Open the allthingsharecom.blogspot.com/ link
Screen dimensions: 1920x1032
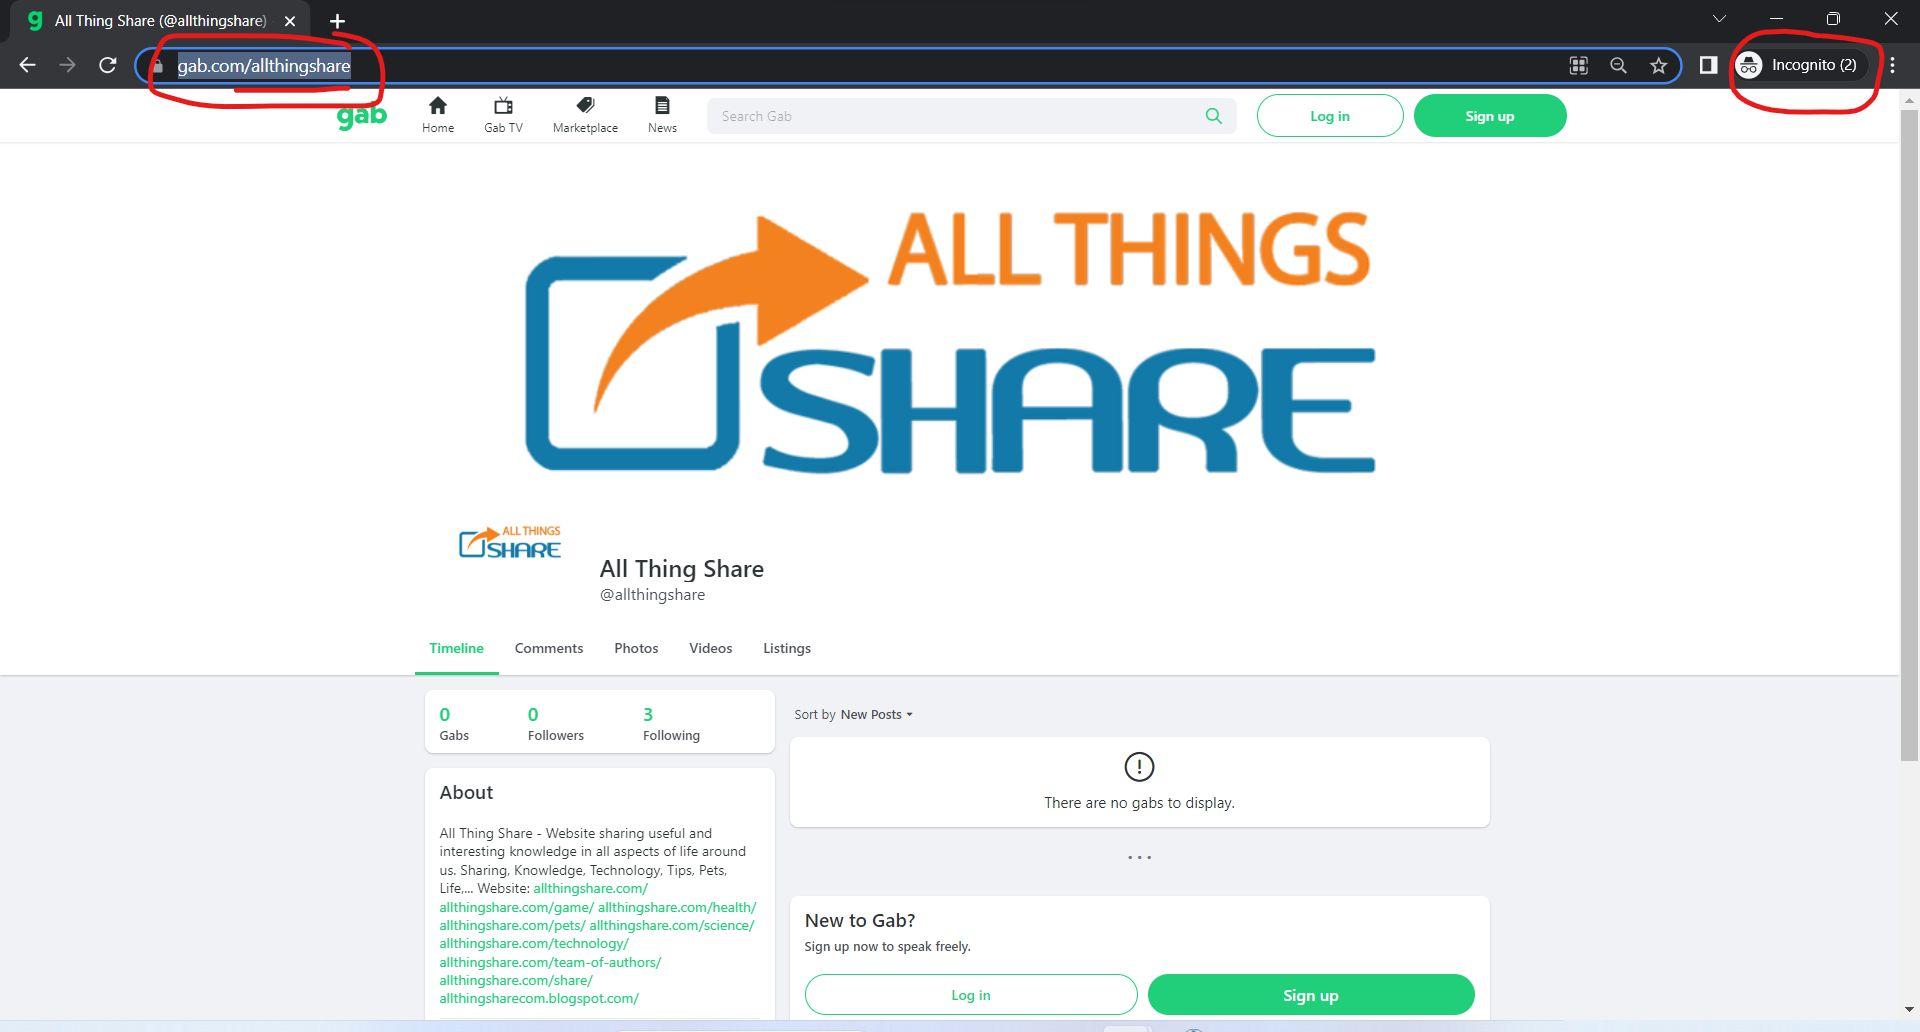(x=539, y=998)
